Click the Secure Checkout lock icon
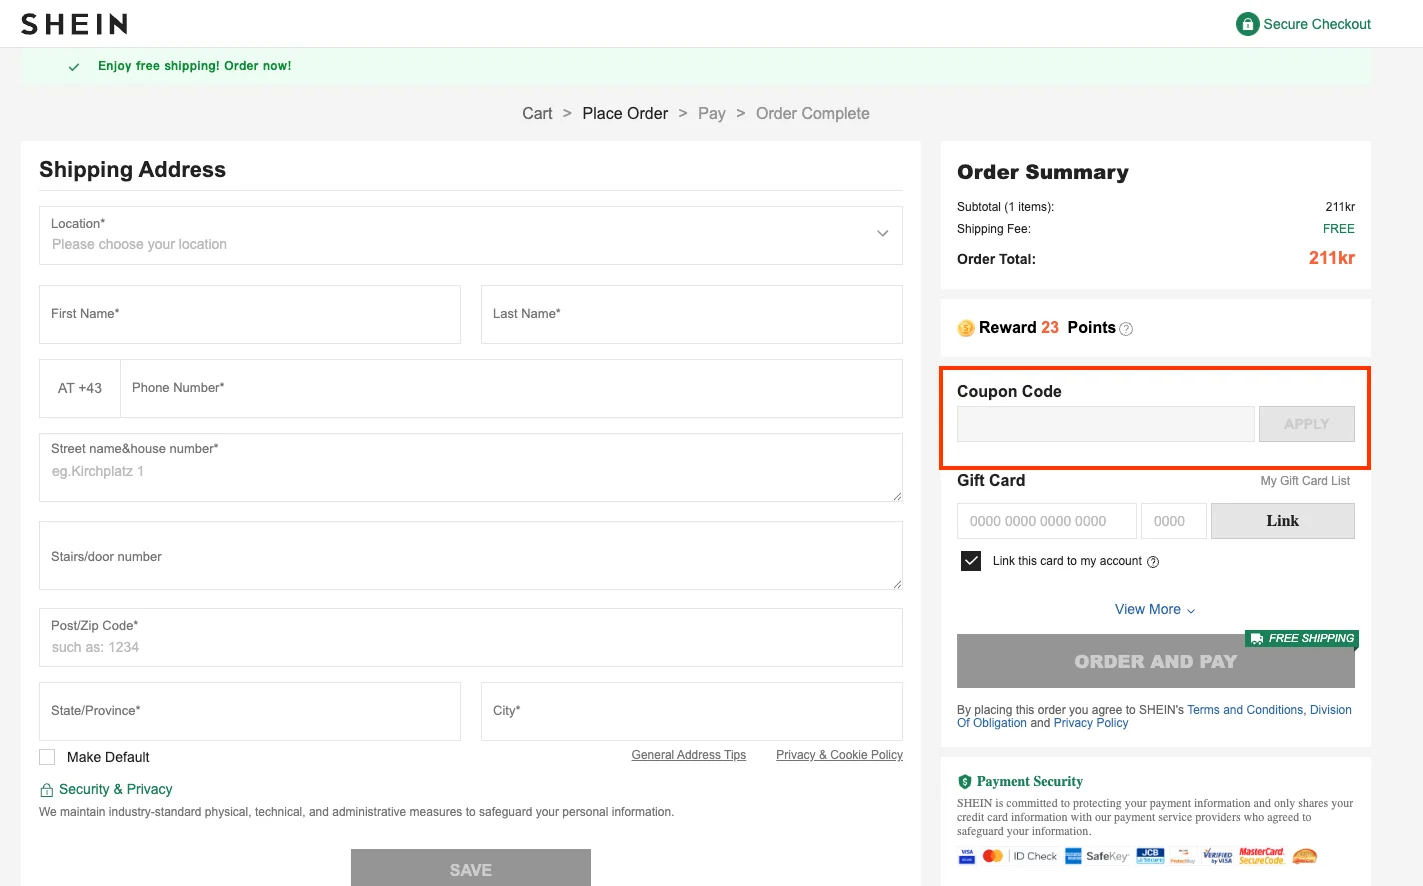Image resolution: width=1423 pixels, height=886 pixels. [1247, 24]
